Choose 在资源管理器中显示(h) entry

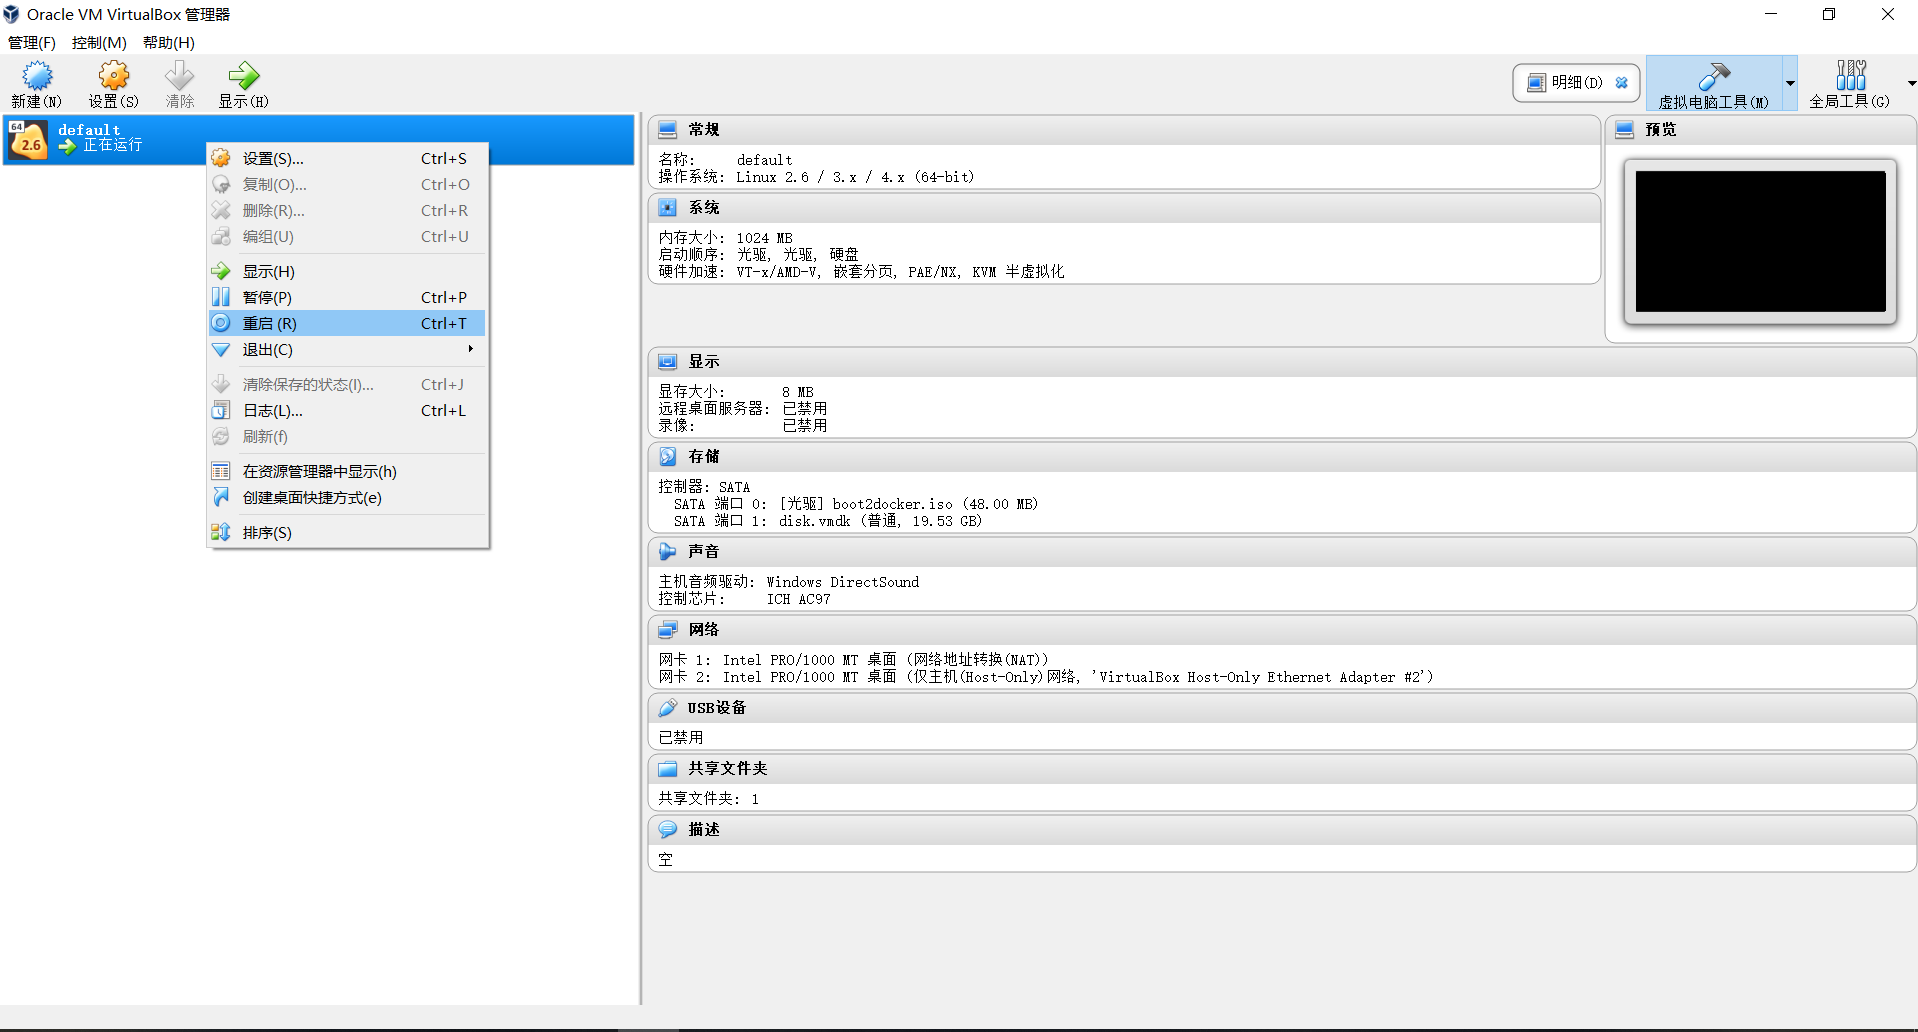tap(347, 471)
